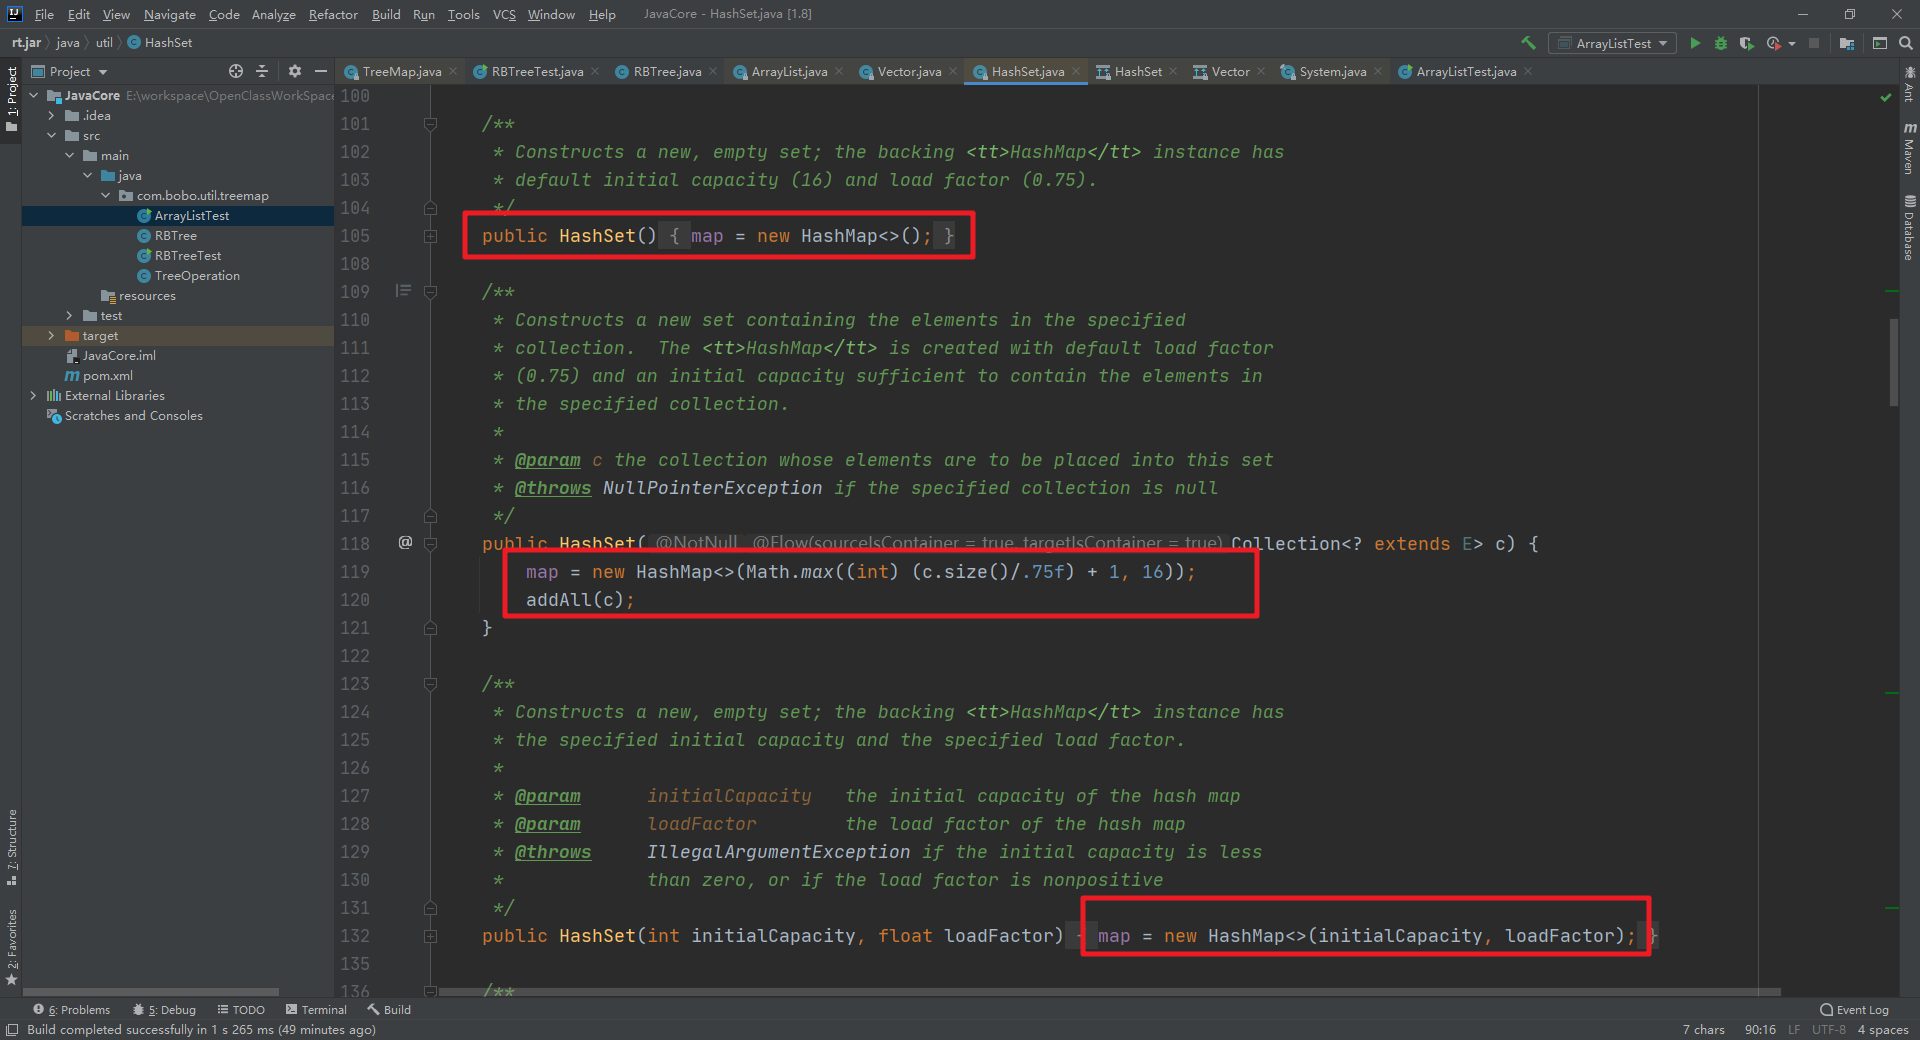Run ArrayListTest with coverage icon
Image resolution: width=1920 pixels, height=1040 pixels.
point(1747,43)
